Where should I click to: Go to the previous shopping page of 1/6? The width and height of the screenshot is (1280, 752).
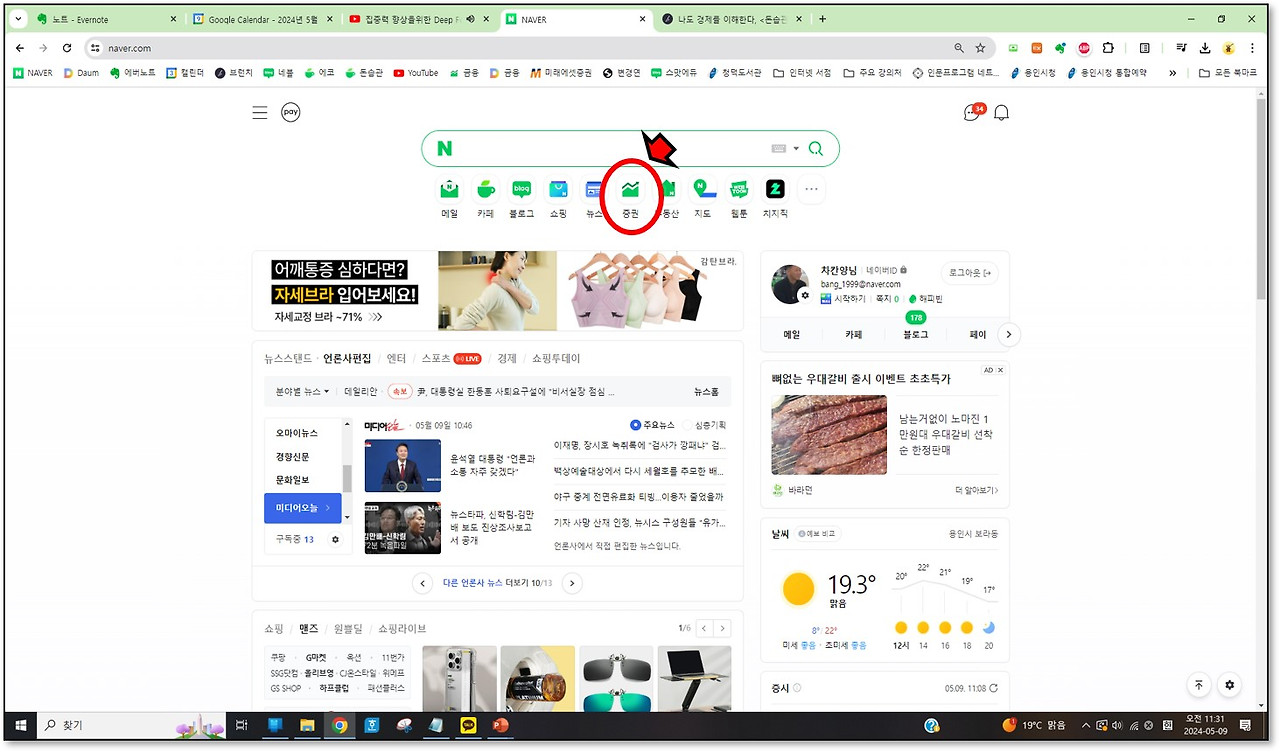point(704,628)
